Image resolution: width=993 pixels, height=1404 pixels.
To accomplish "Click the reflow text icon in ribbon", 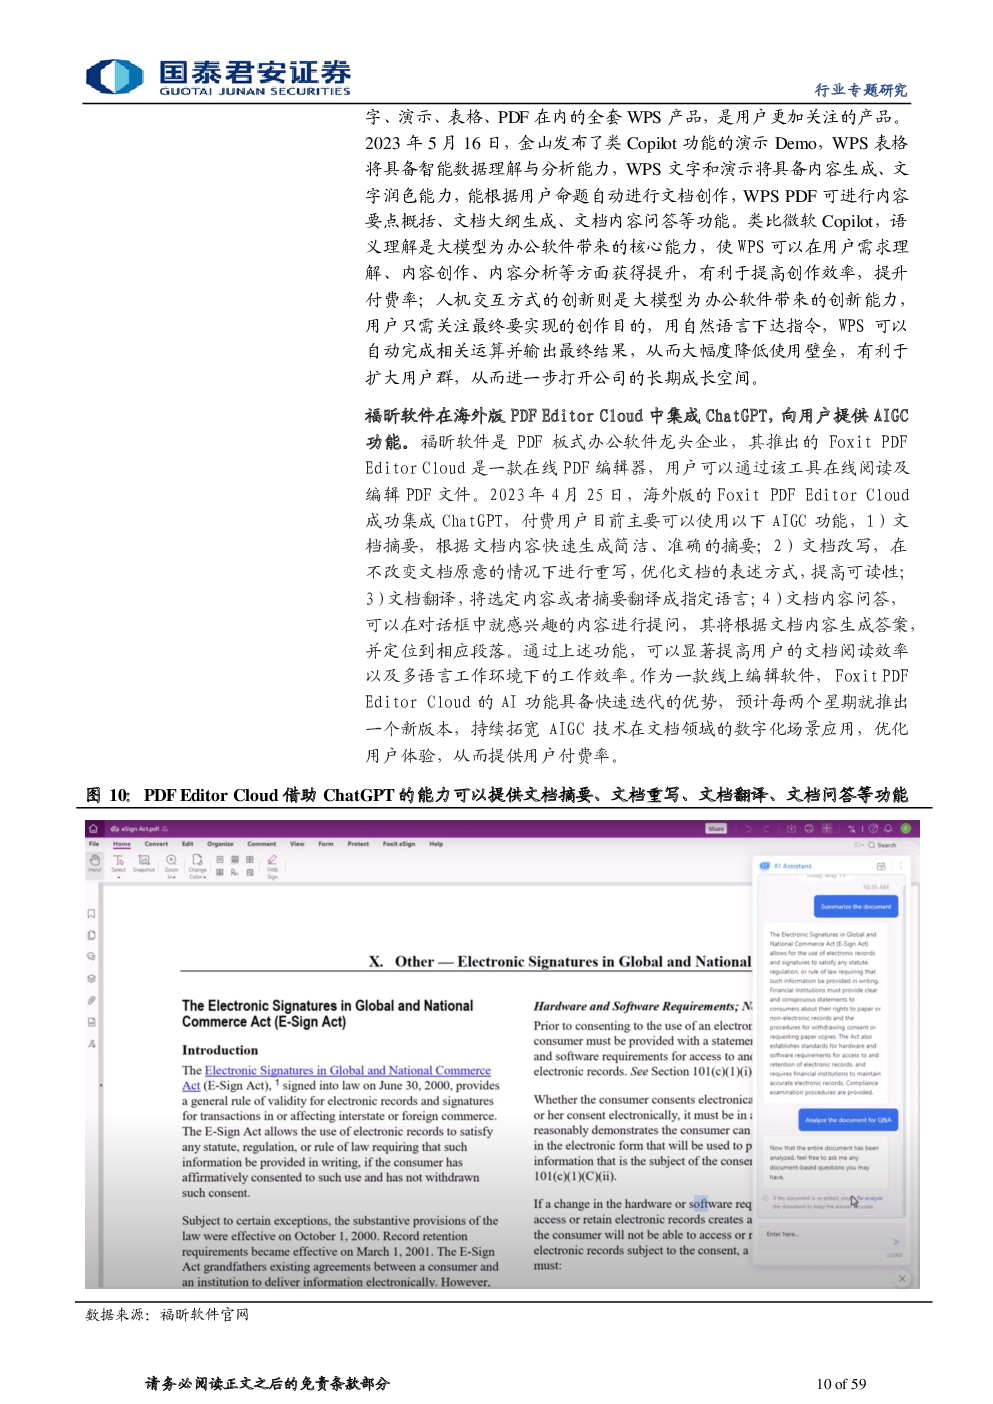I will (235, 872).
